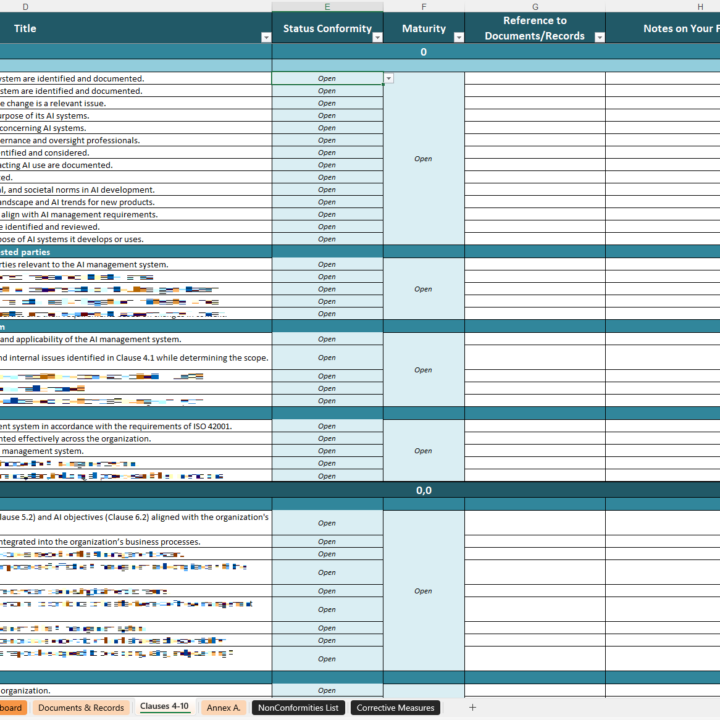
Task: Open the Reference to Documents/Records filter dropdown
Action: point(600,38)
